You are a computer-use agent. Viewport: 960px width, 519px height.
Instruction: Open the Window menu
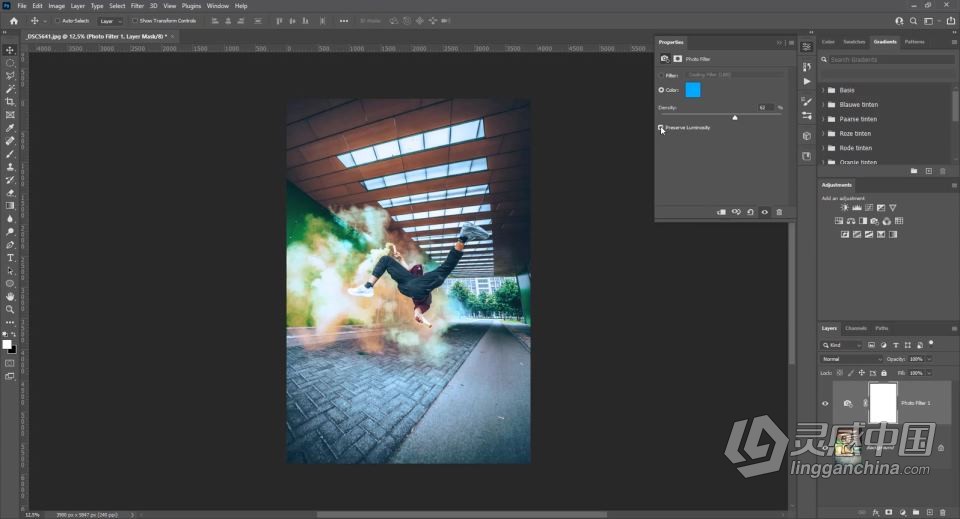tap(217, 6)
